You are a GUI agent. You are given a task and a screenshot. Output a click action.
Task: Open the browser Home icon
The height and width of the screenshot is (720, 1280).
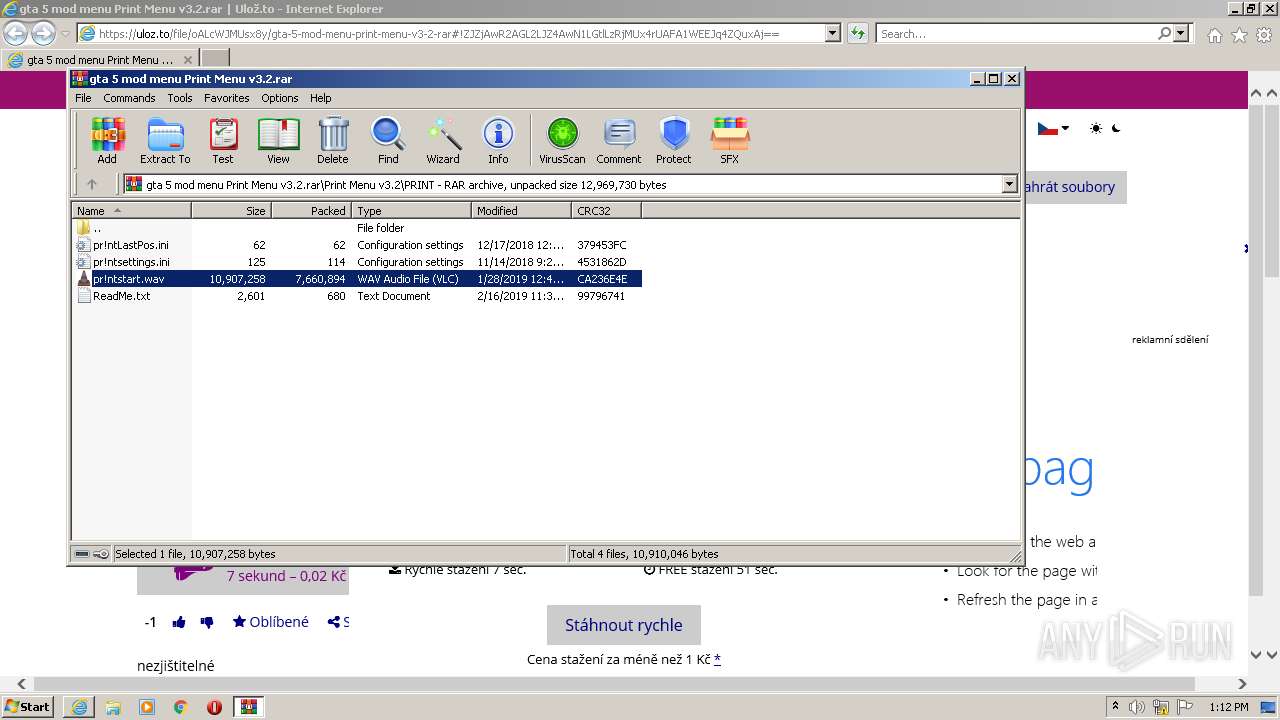pos(1214,35)
